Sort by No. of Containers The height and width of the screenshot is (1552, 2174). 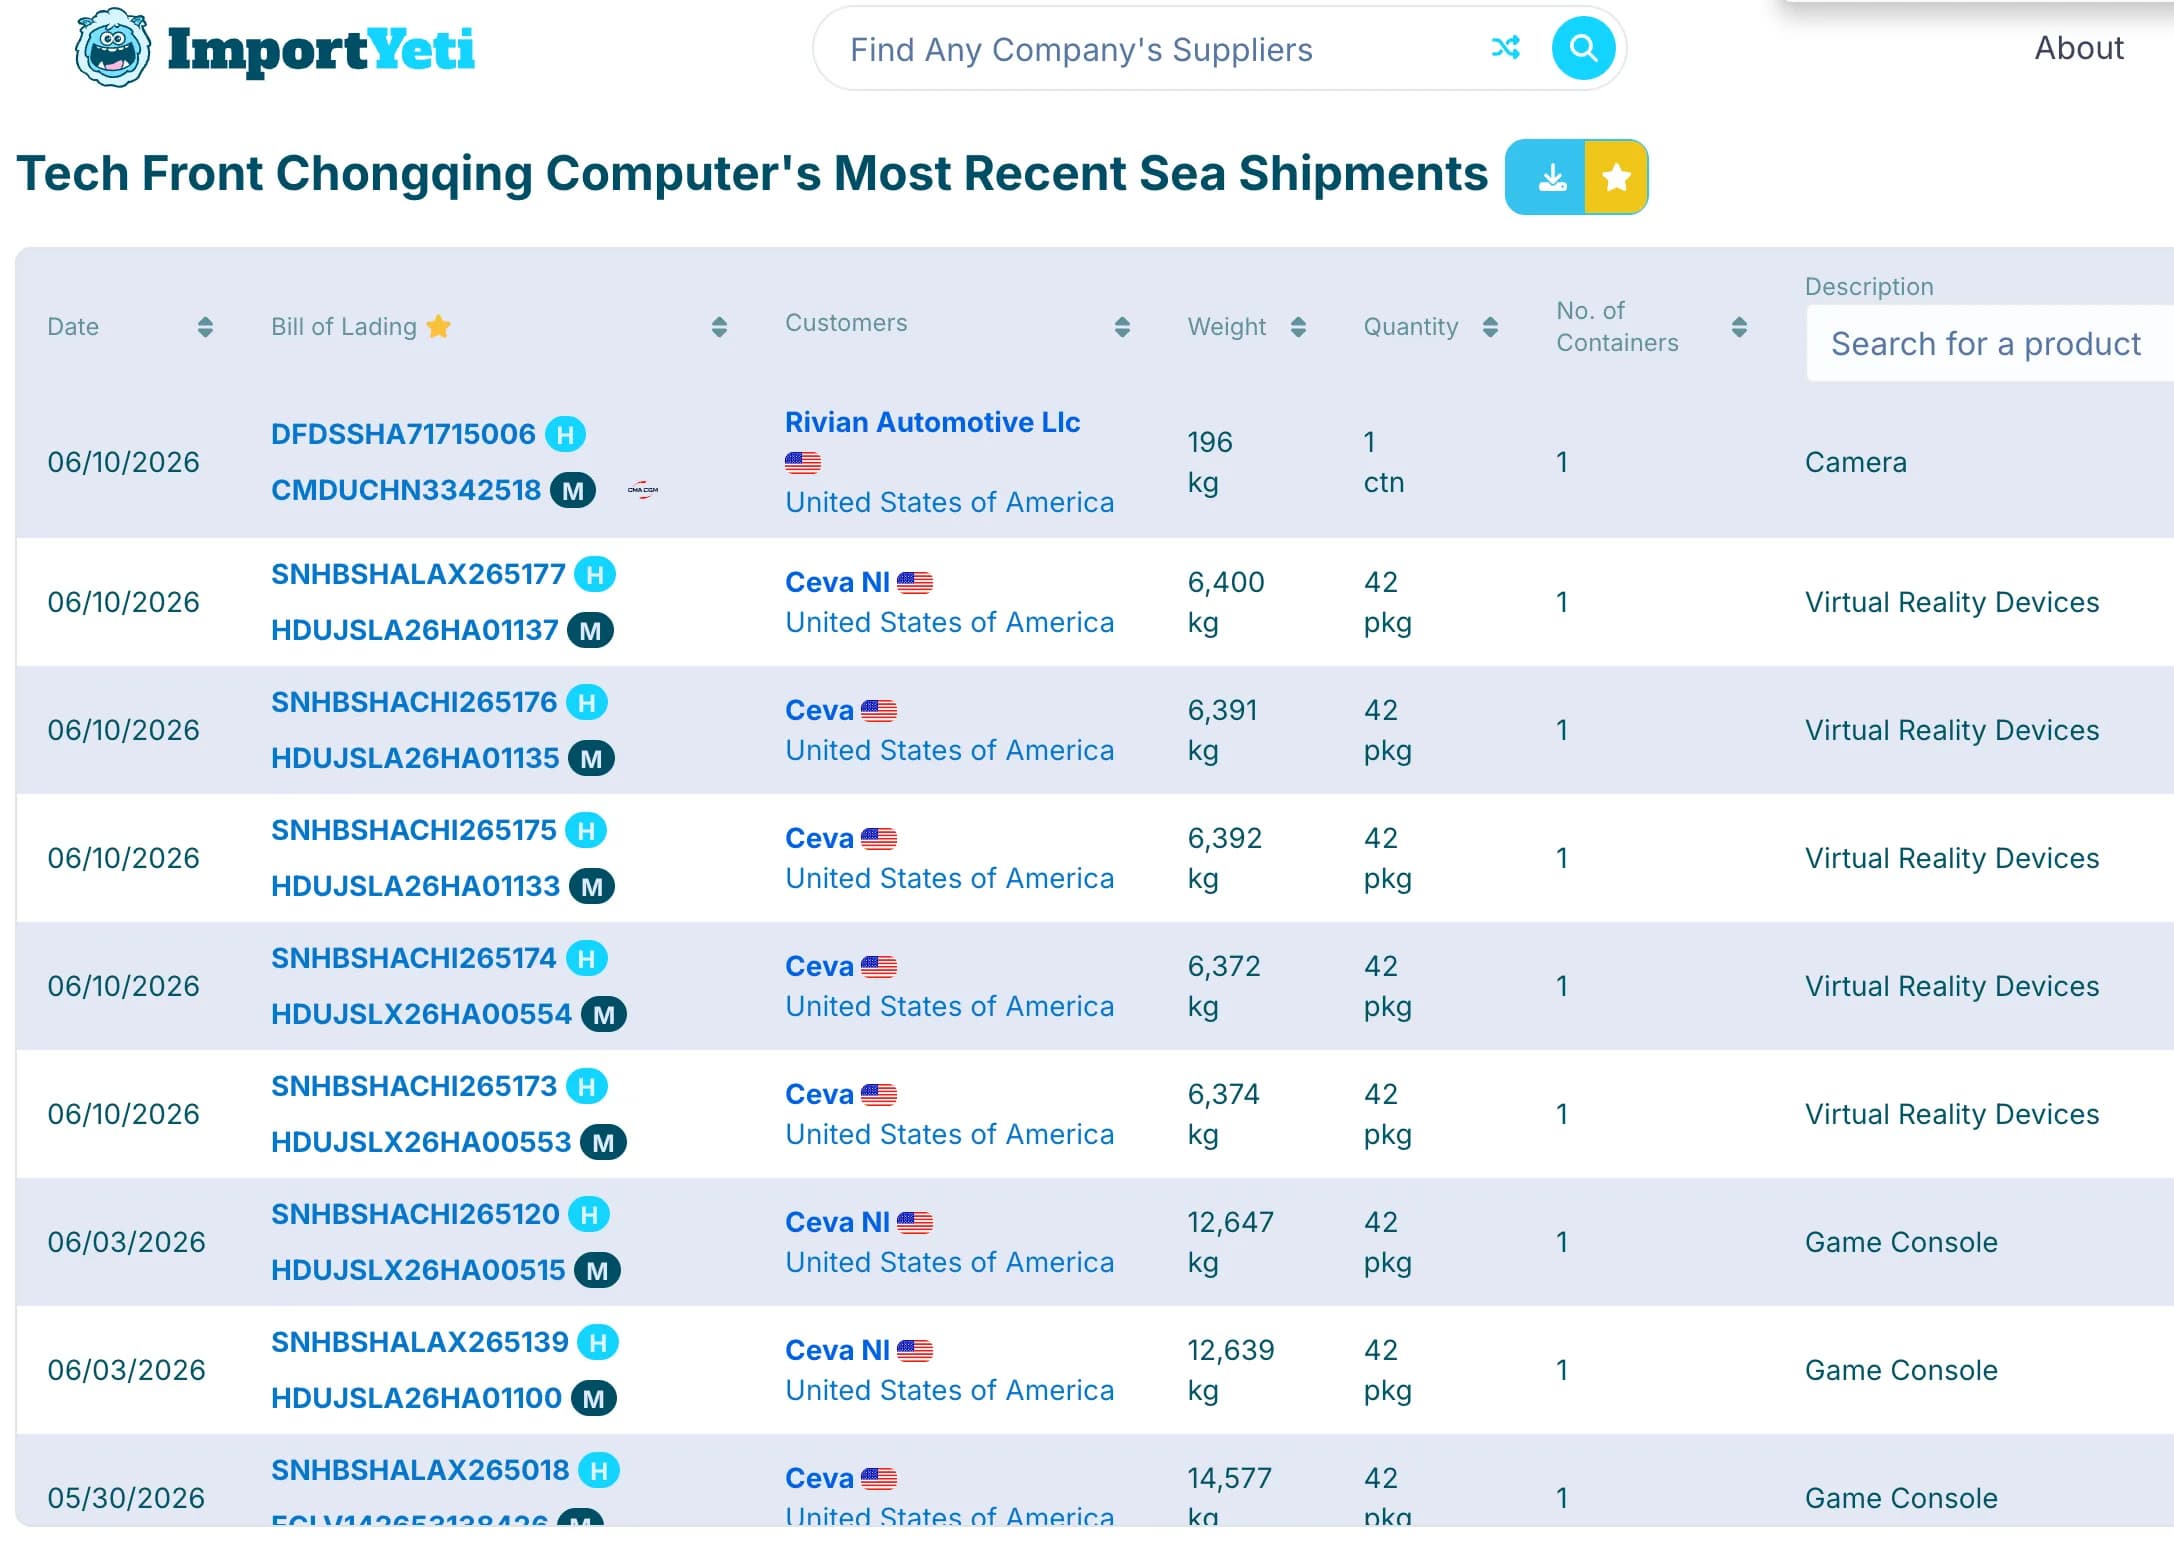(x=1739, y=327)
